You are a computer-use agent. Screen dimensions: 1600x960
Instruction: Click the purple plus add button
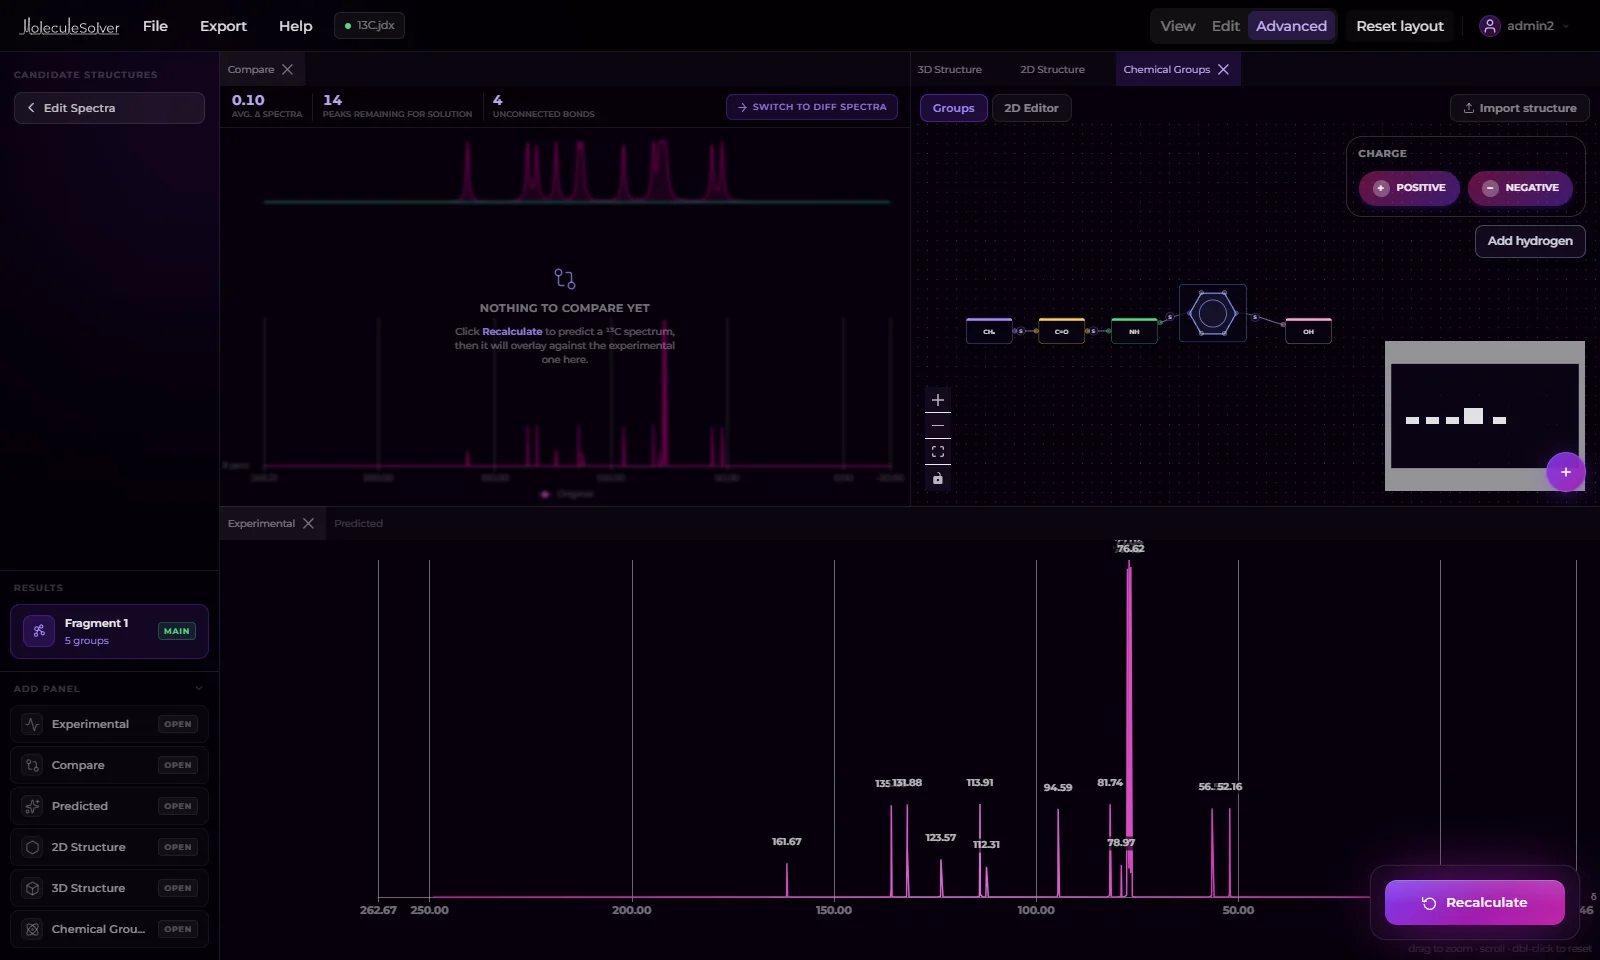[x=1565, y=472]
